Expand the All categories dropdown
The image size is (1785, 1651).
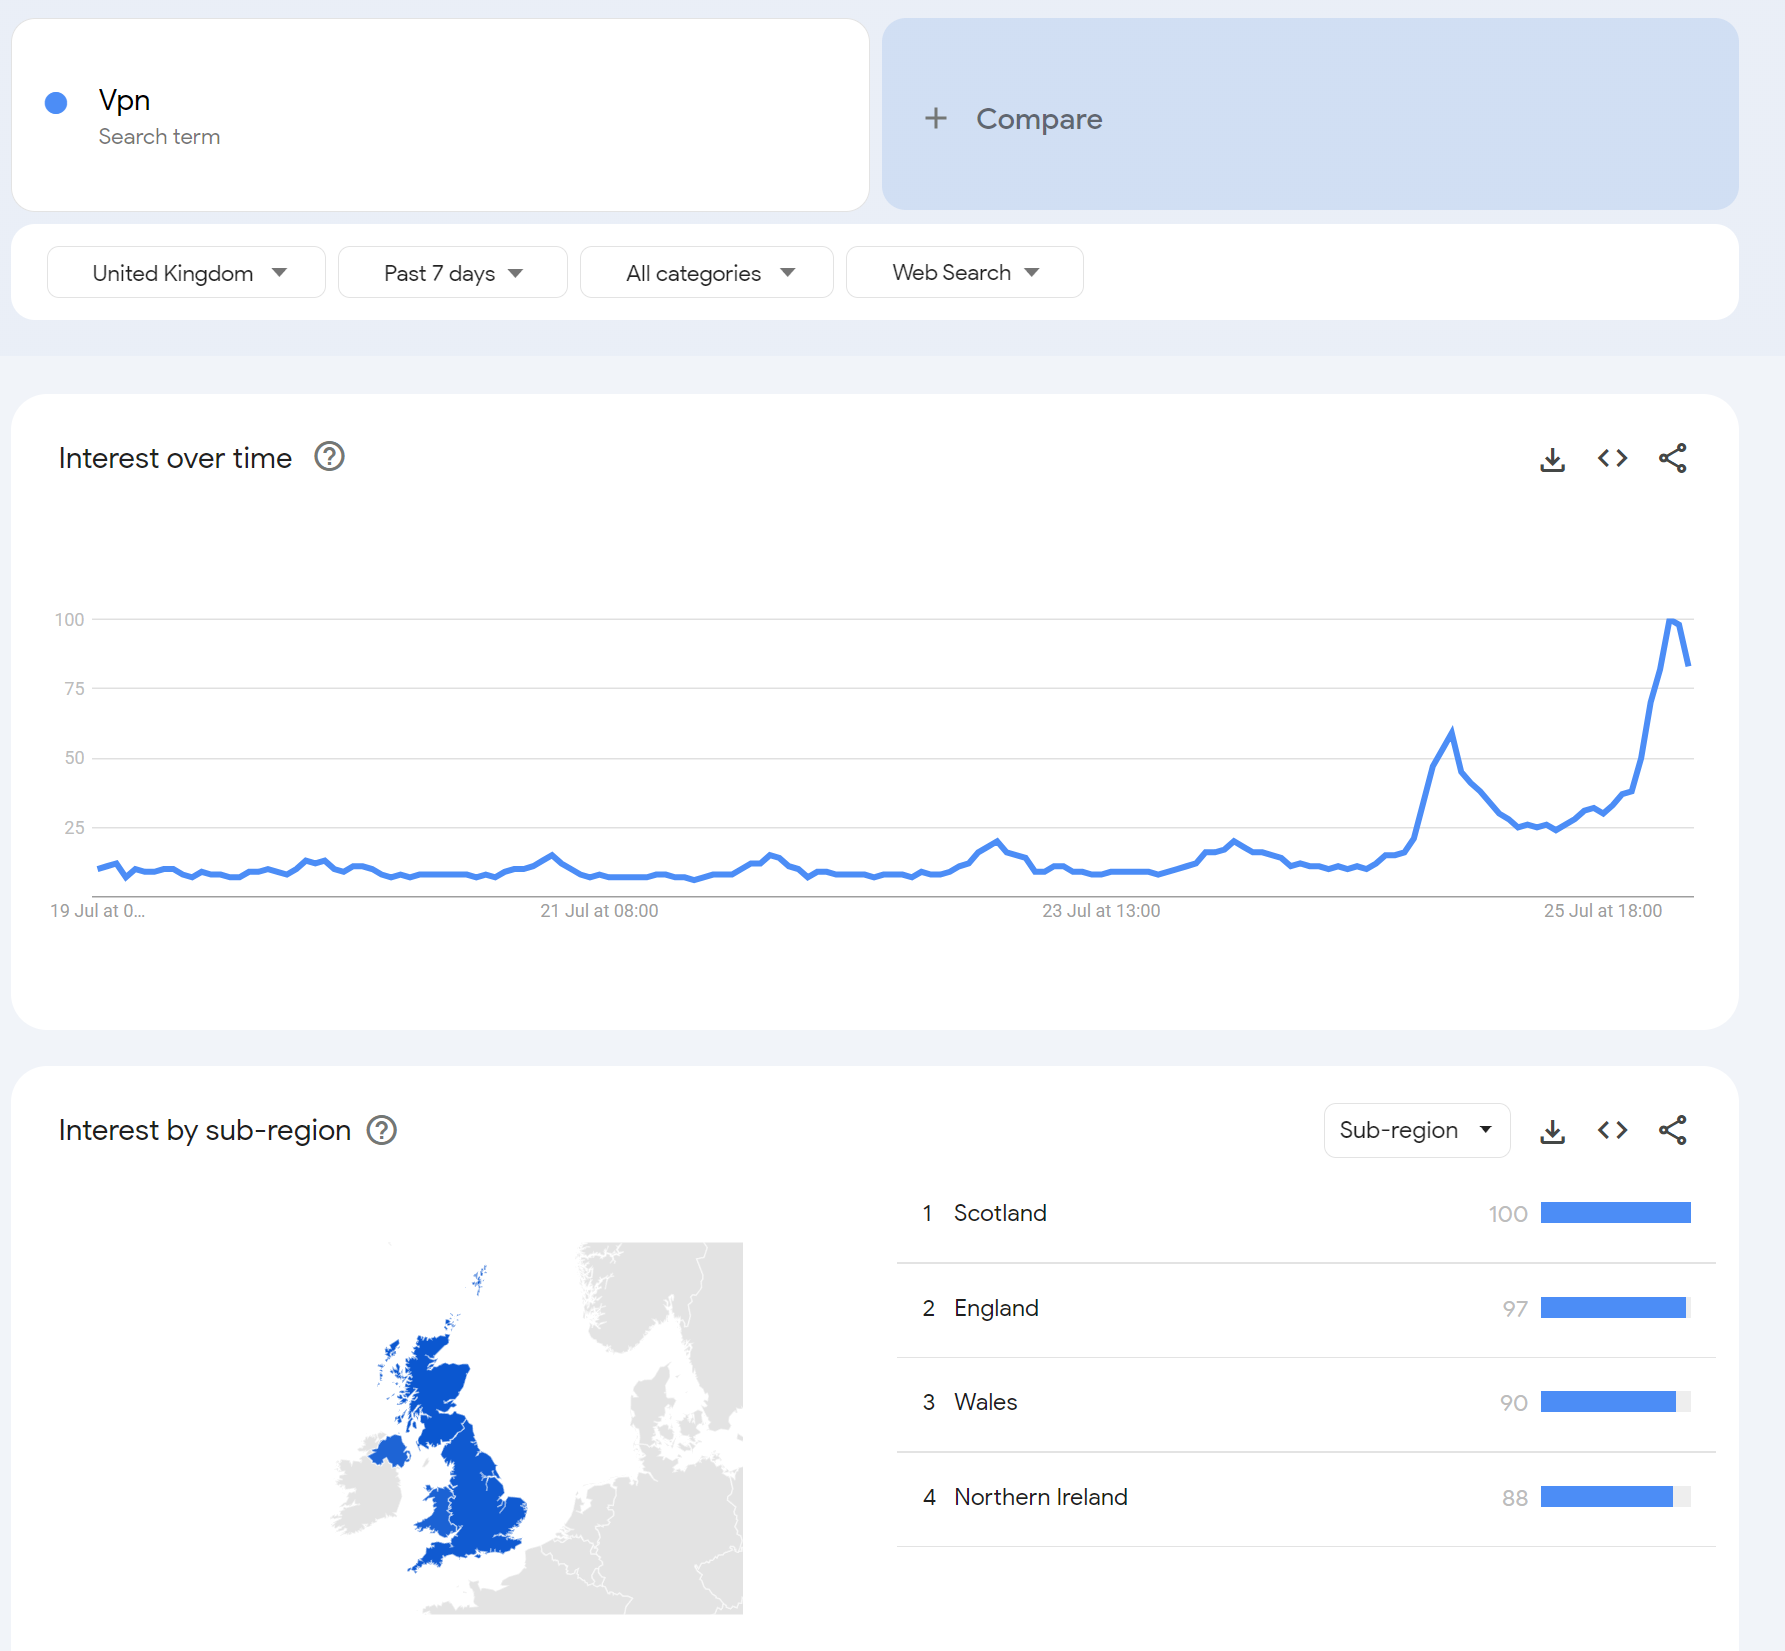tap(707, 272)
